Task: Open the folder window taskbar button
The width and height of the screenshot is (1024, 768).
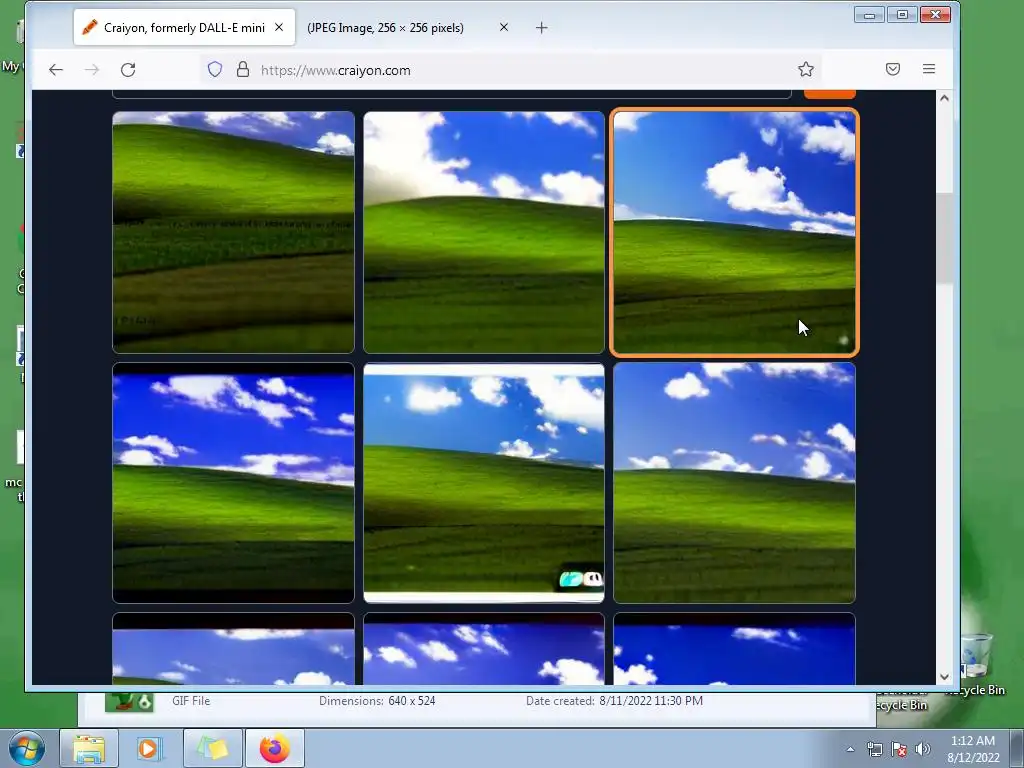Action: click(x=213, y=748)
